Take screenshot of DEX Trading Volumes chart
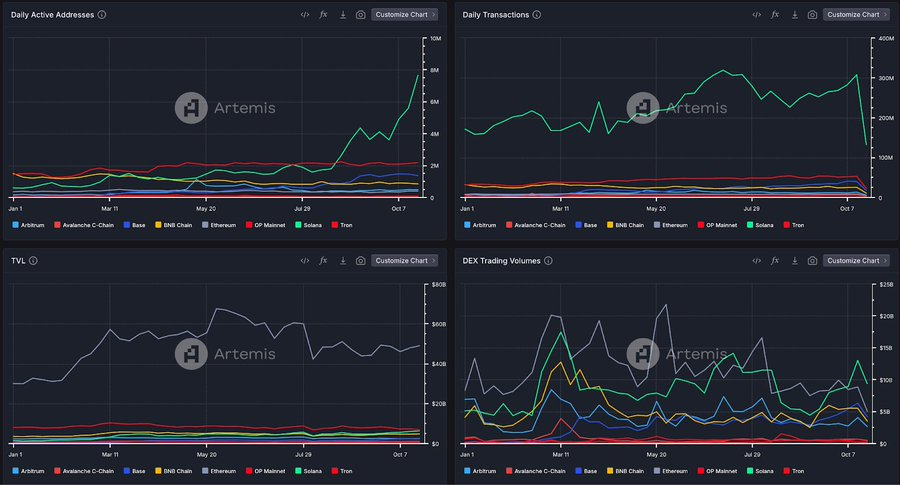 (812, 261)
